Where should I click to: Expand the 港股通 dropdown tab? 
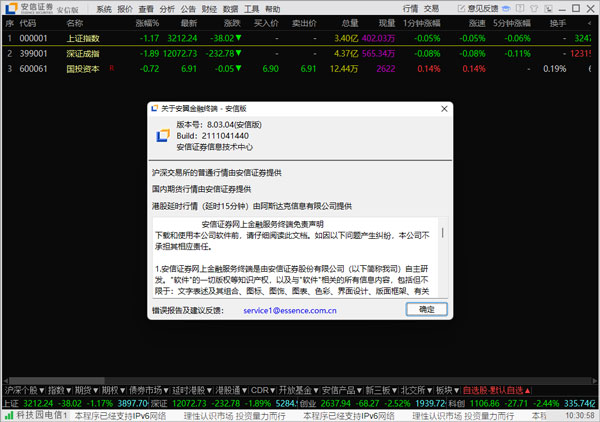pyautogui.click(x=231, y=390)
